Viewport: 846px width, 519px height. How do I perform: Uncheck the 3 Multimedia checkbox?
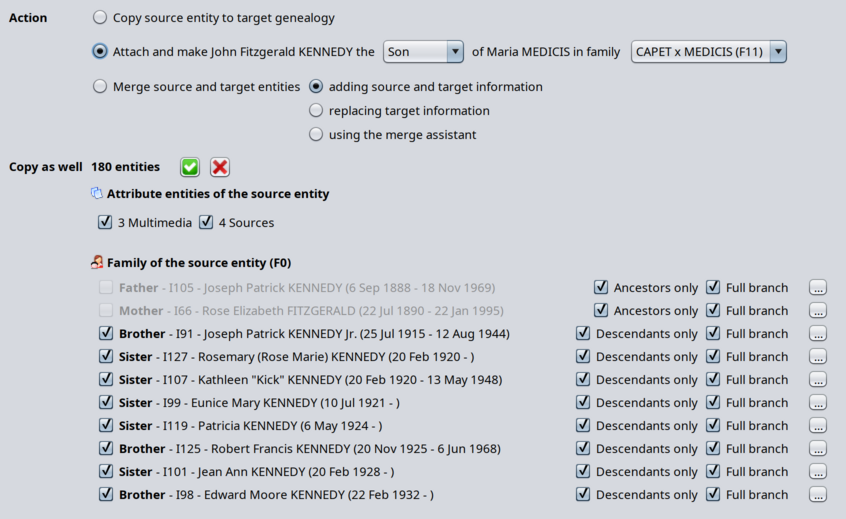click(105, 223)
